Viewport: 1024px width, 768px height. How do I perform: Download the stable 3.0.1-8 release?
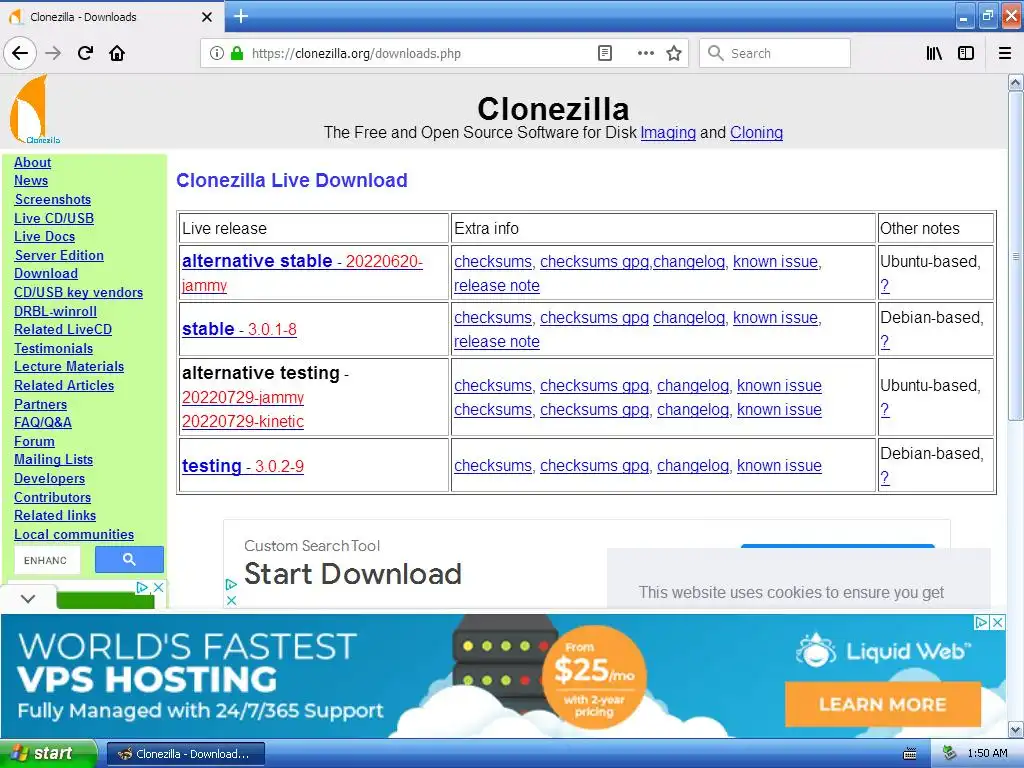[x=239, y=329]
